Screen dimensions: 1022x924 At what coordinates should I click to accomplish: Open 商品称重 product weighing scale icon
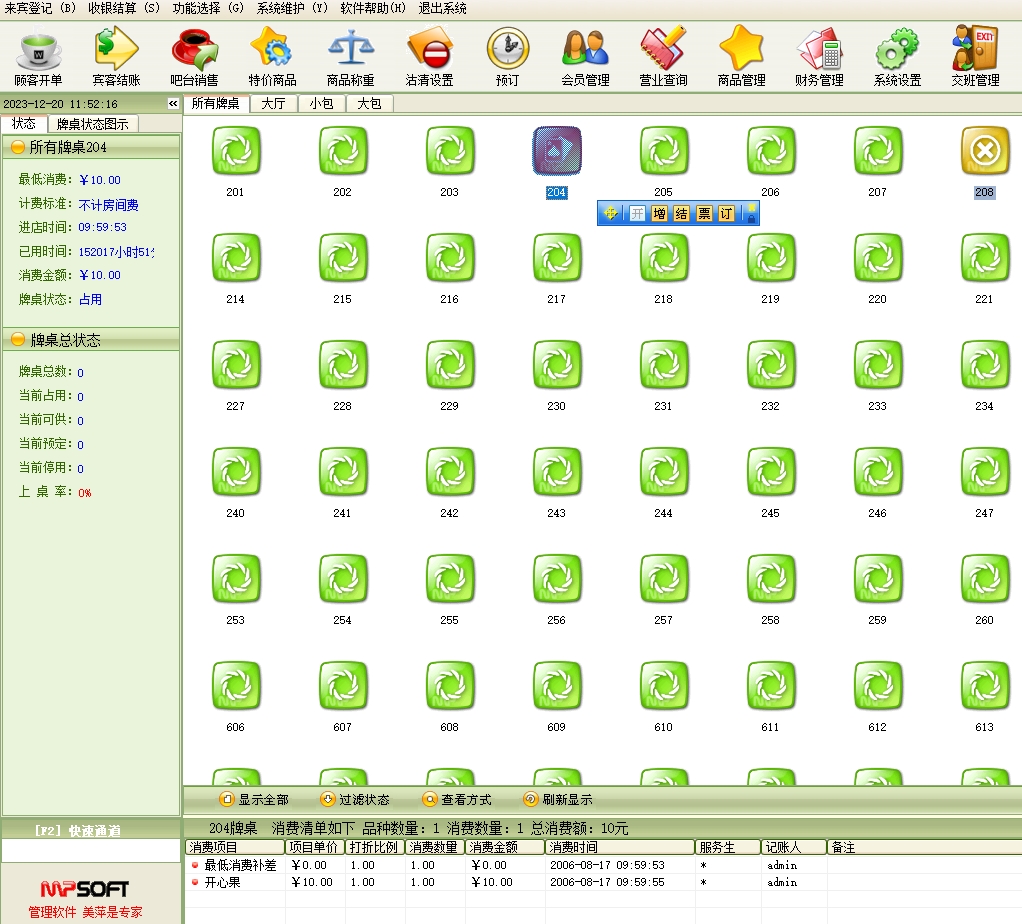click(351, 56)
